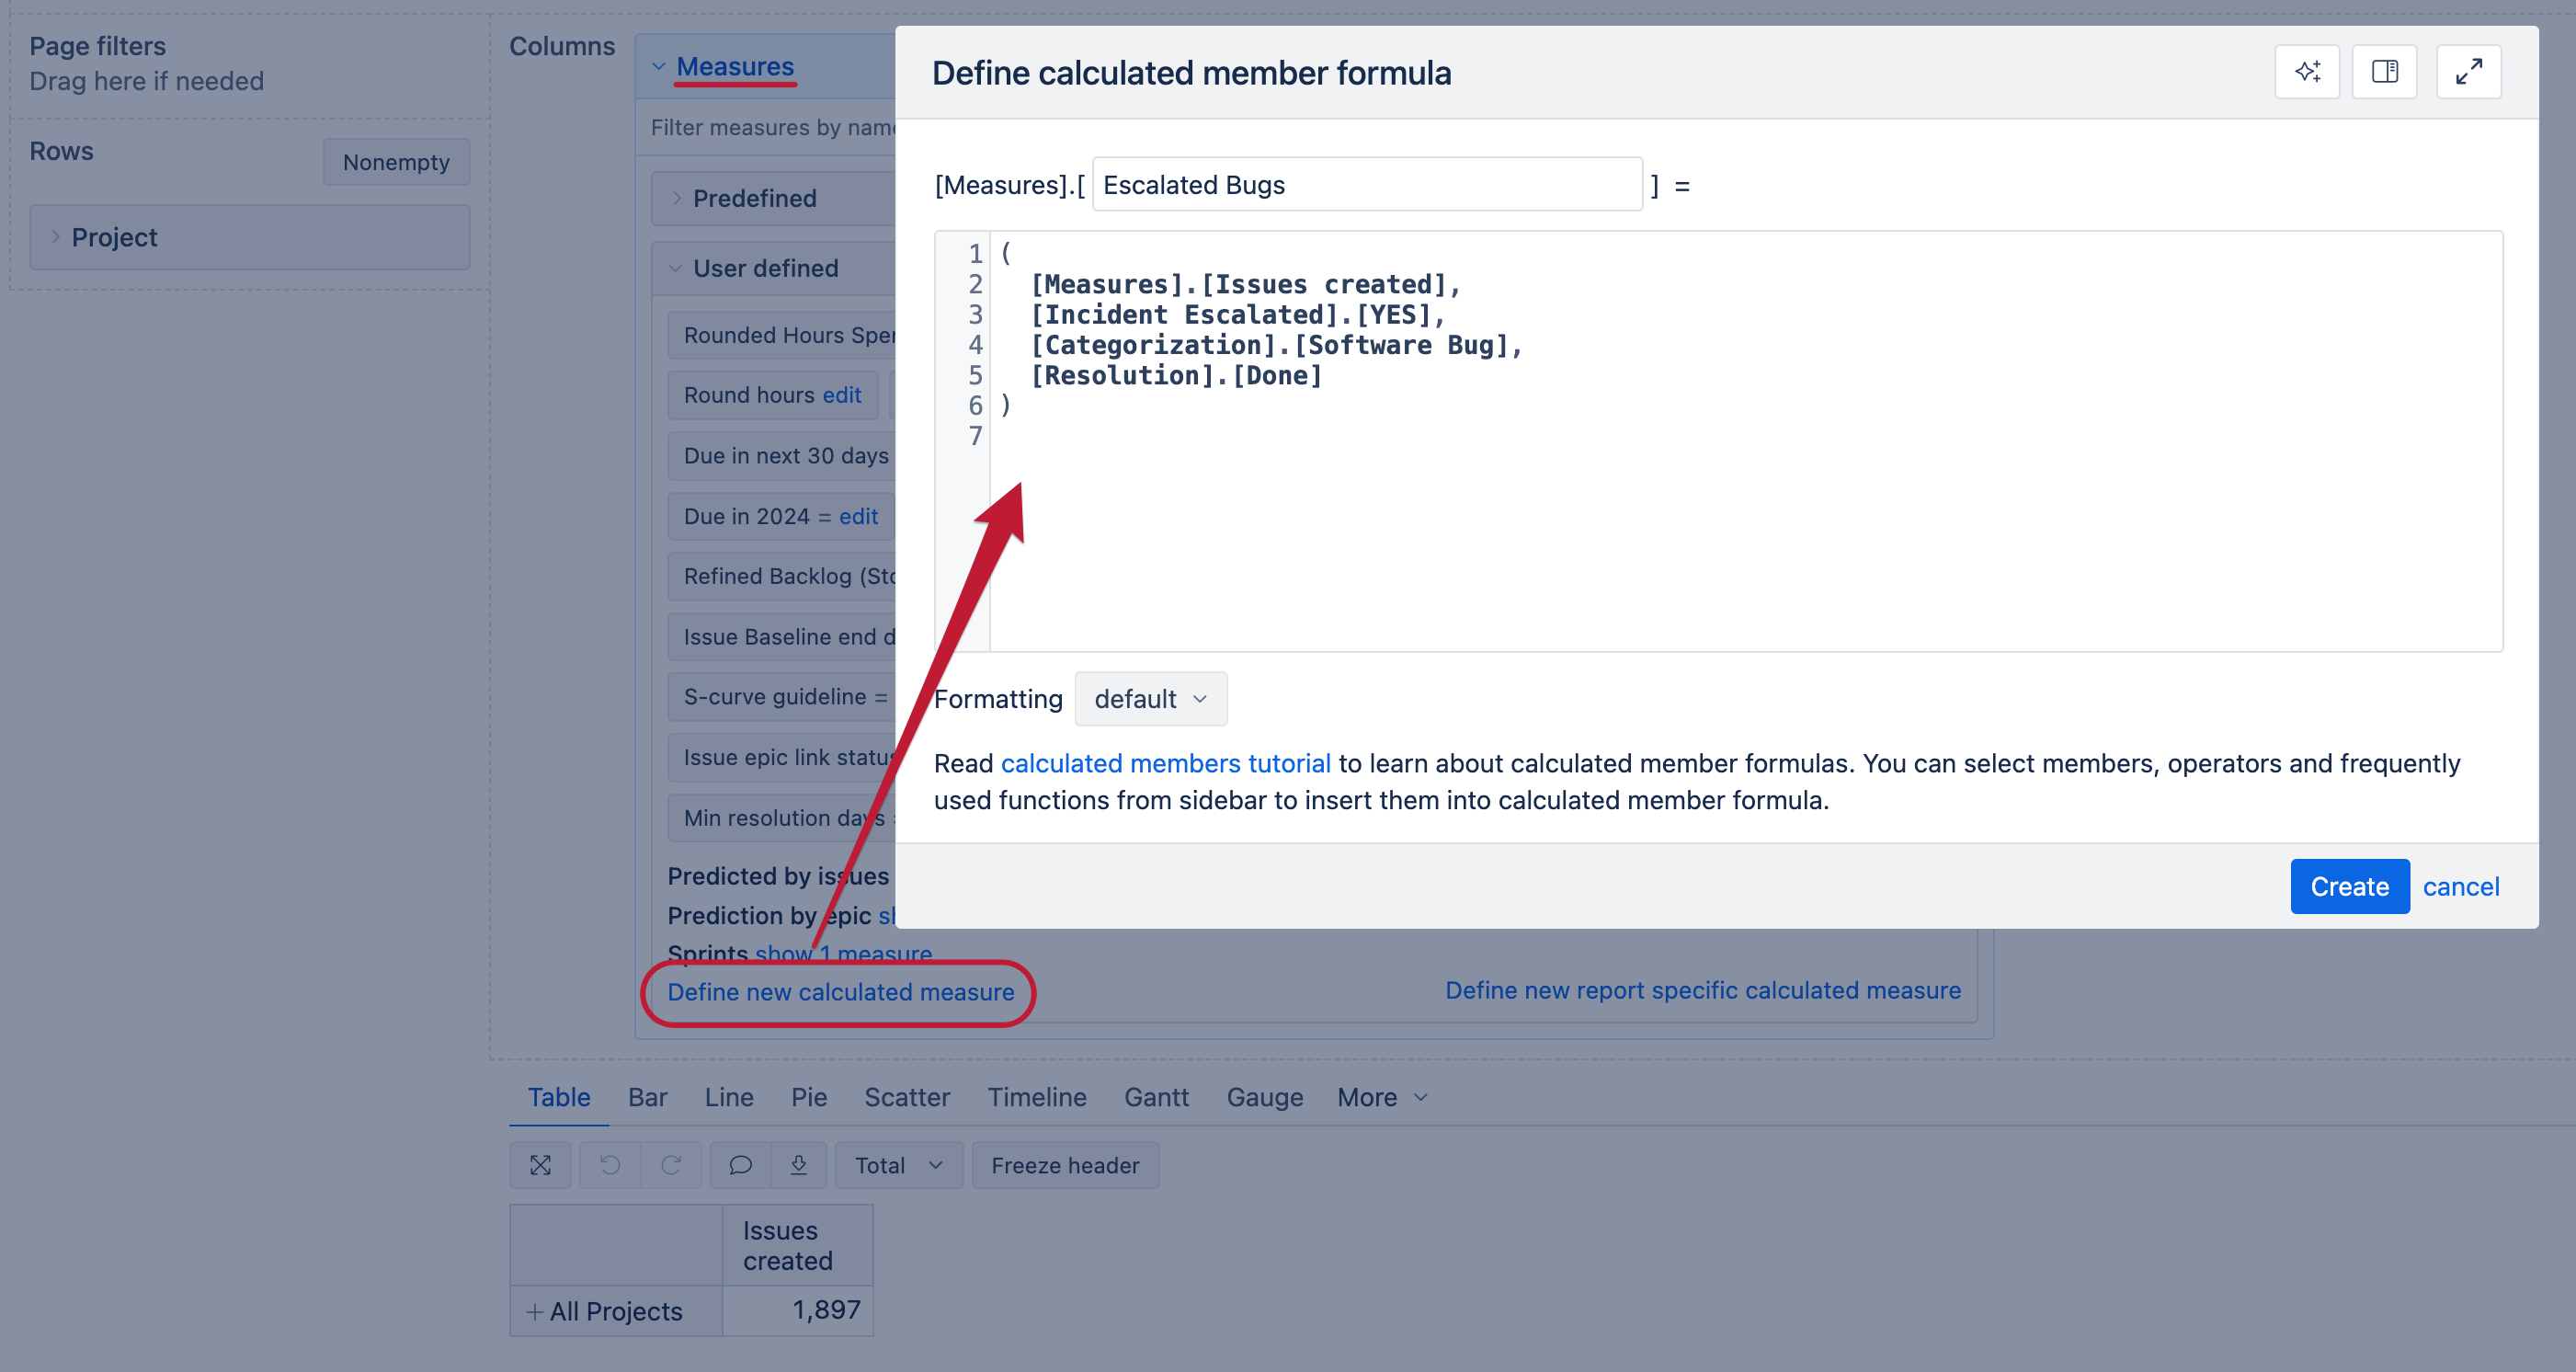The image size is (2576, 1372).
Task: Click the AI assistant sparkle icon
Action: pyautogui.click(x=2307, y=72)
